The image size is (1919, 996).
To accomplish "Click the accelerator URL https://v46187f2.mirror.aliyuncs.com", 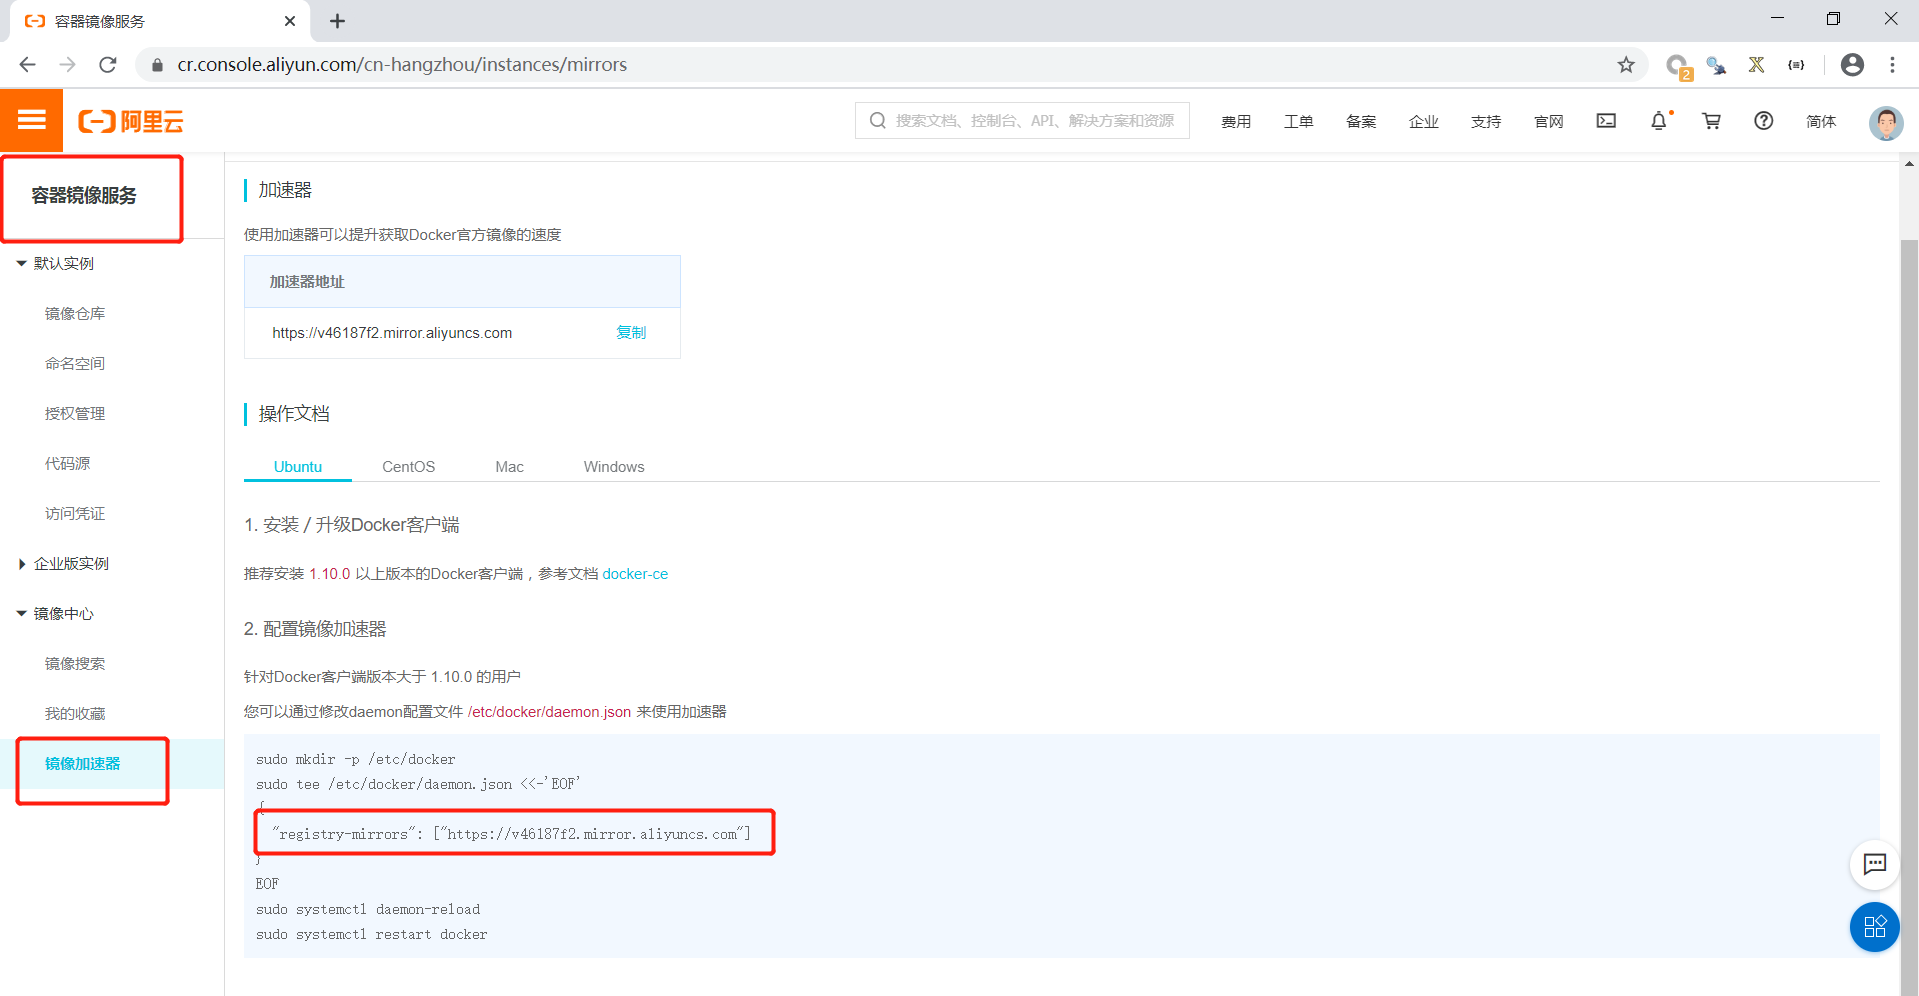I will (x=392, y=333).
